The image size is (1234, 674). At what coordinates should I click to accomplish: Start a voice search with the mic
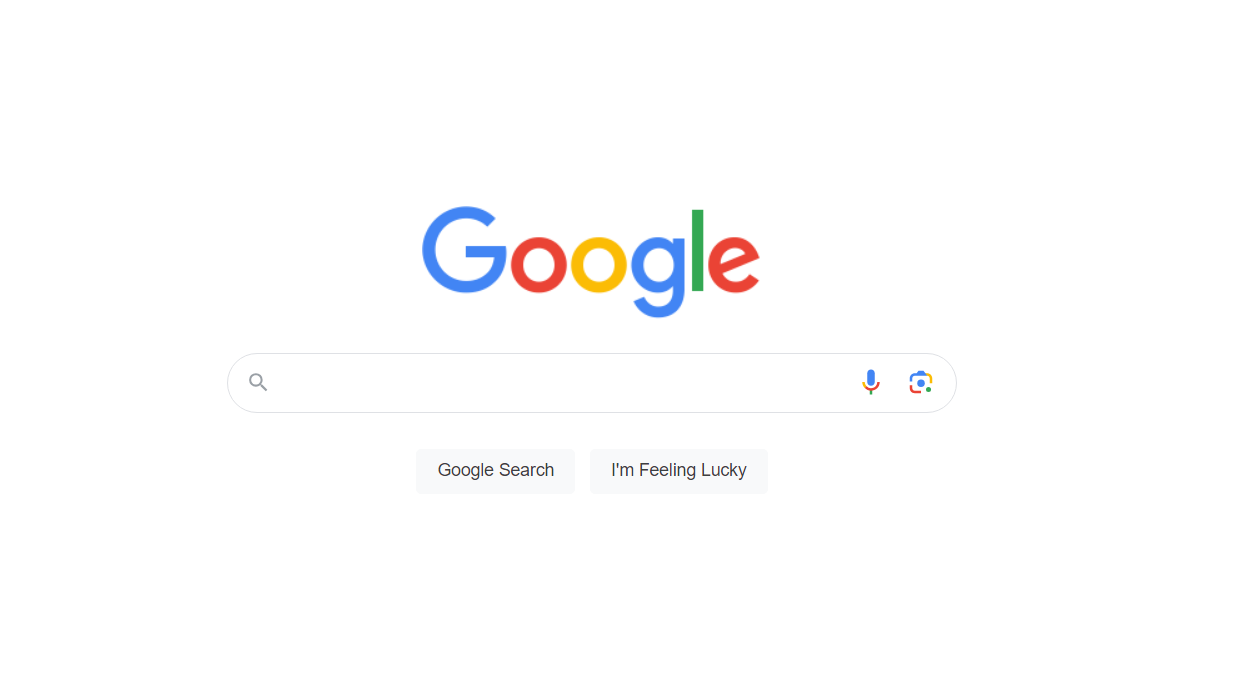pos(871,382)
